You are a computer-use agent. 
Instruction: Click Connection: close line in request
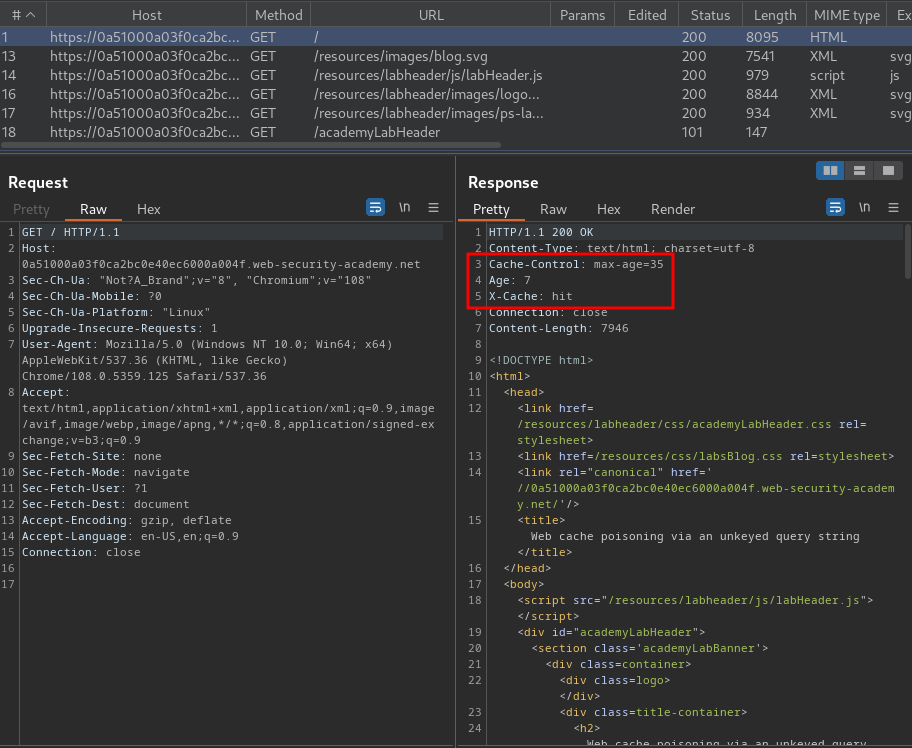pos(81,552)
